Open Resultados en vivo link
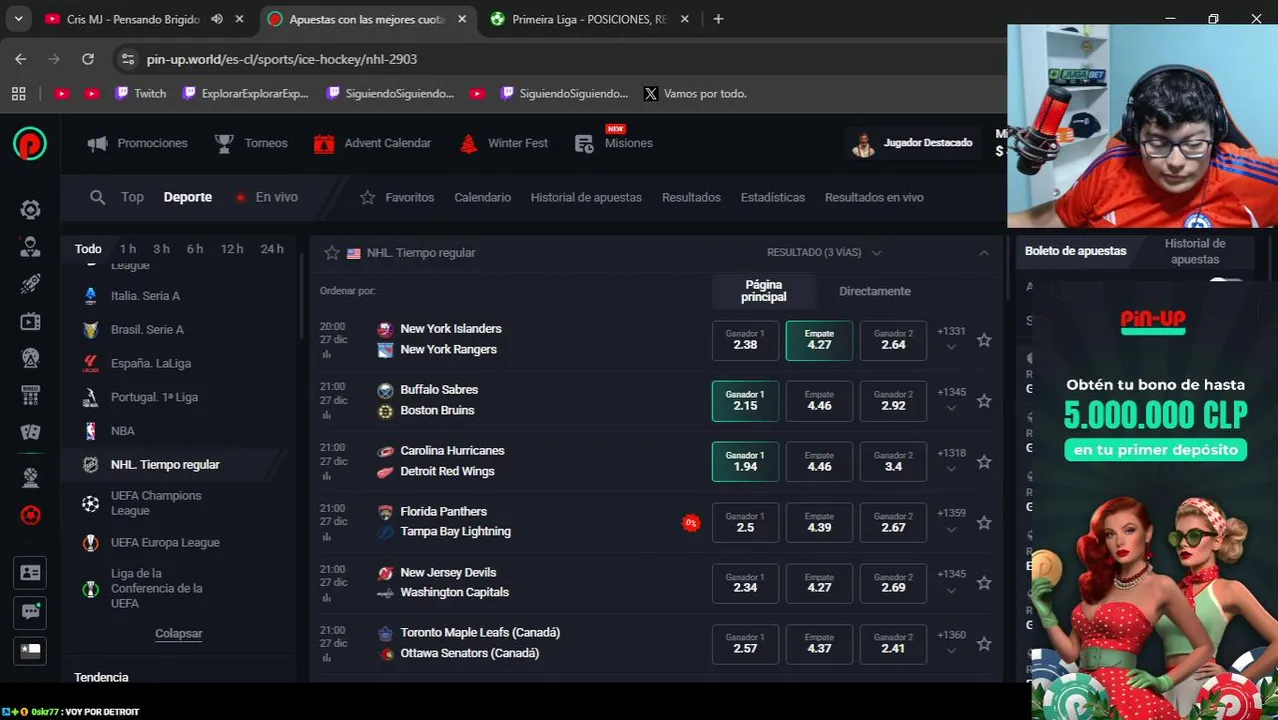The width and height of the screenshot is (1278, 720). 874,197
